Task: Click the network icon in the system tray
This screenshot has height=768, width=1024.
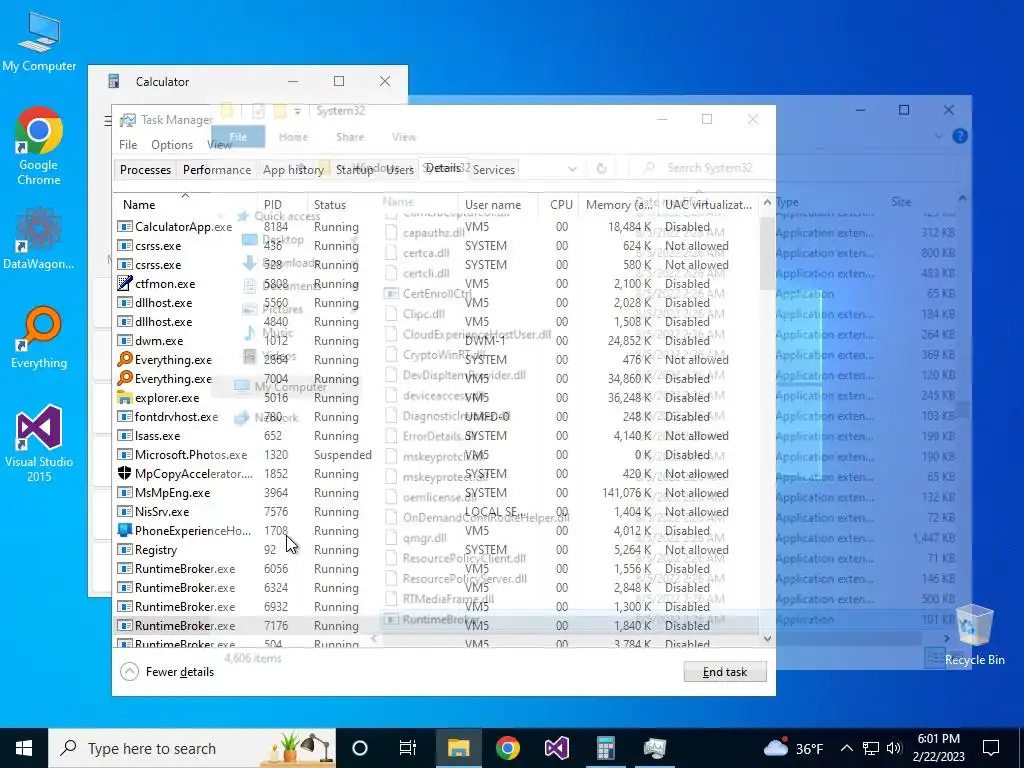Action: (x=871, y=748)
